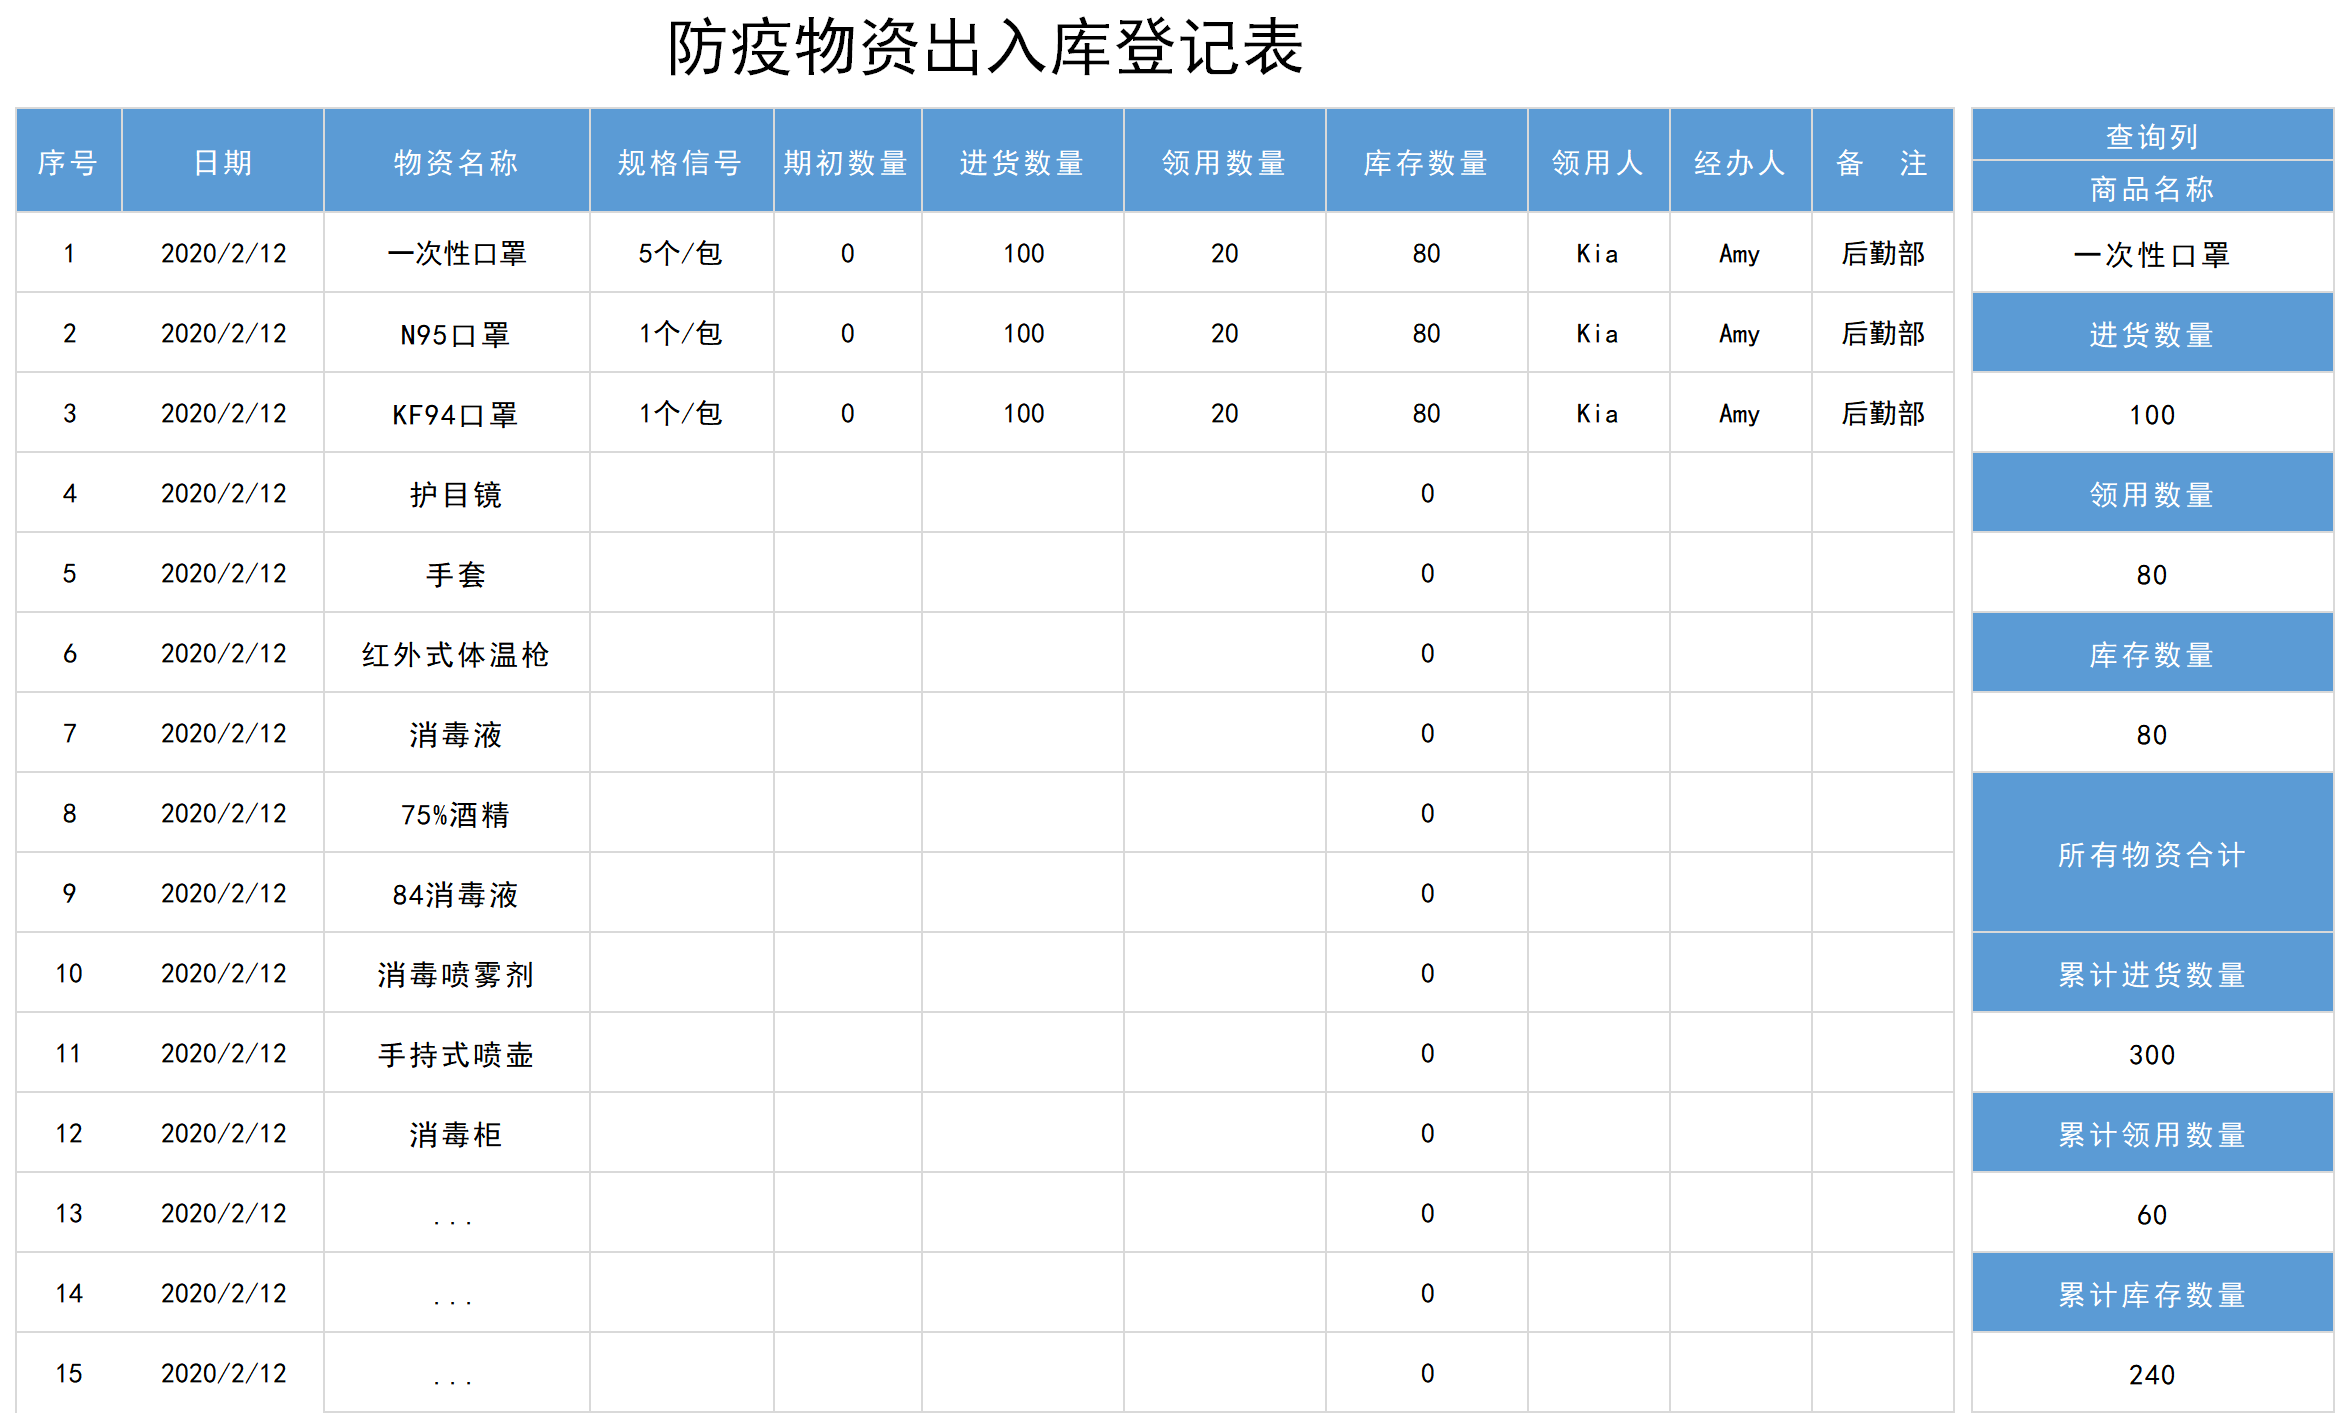
Task: Select the 库存数量 column header
Action: [x=1426, y=162]
